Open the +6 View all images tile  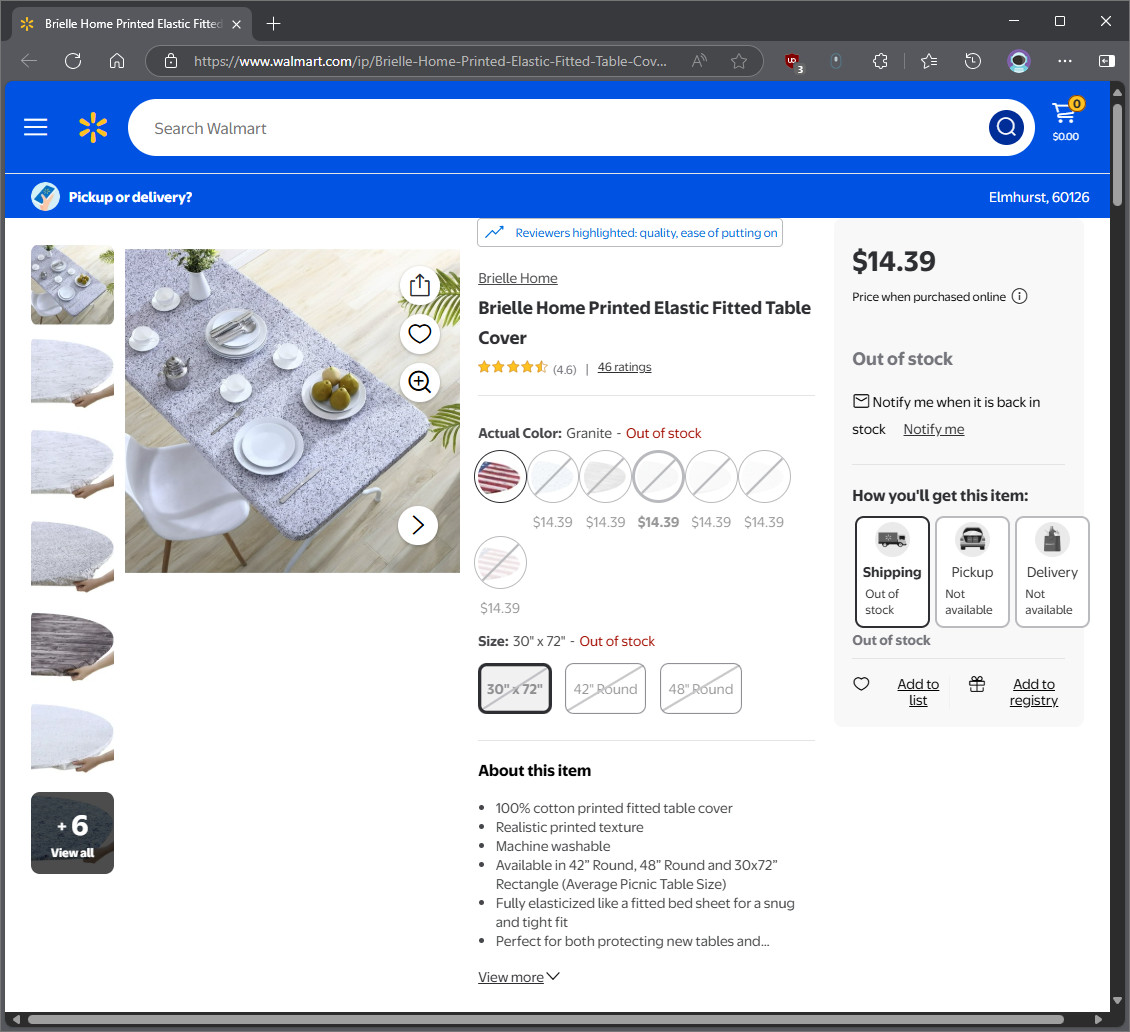[72, 833]
